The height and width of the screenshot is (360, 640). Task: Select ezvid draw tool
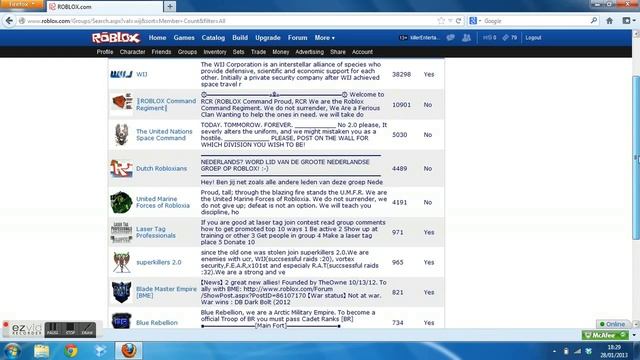[87, 329]
